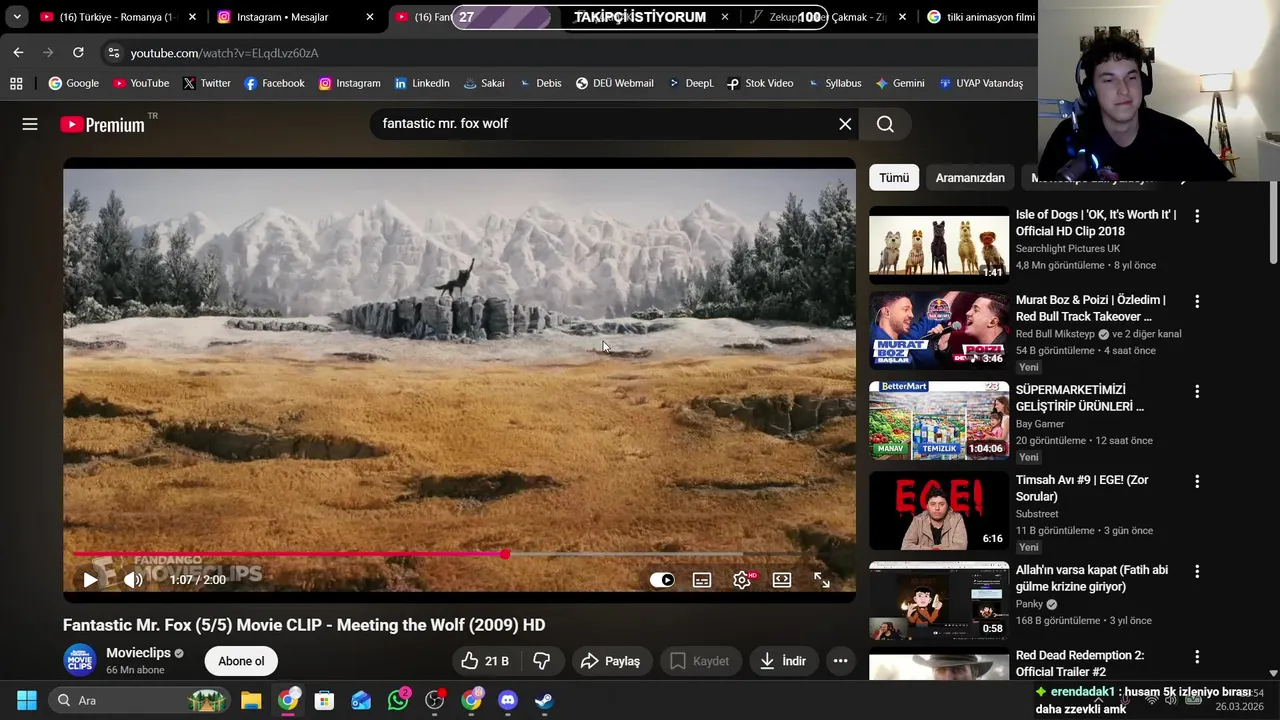
Task: Run the search with magnifier button
Action: pos(885,124)
